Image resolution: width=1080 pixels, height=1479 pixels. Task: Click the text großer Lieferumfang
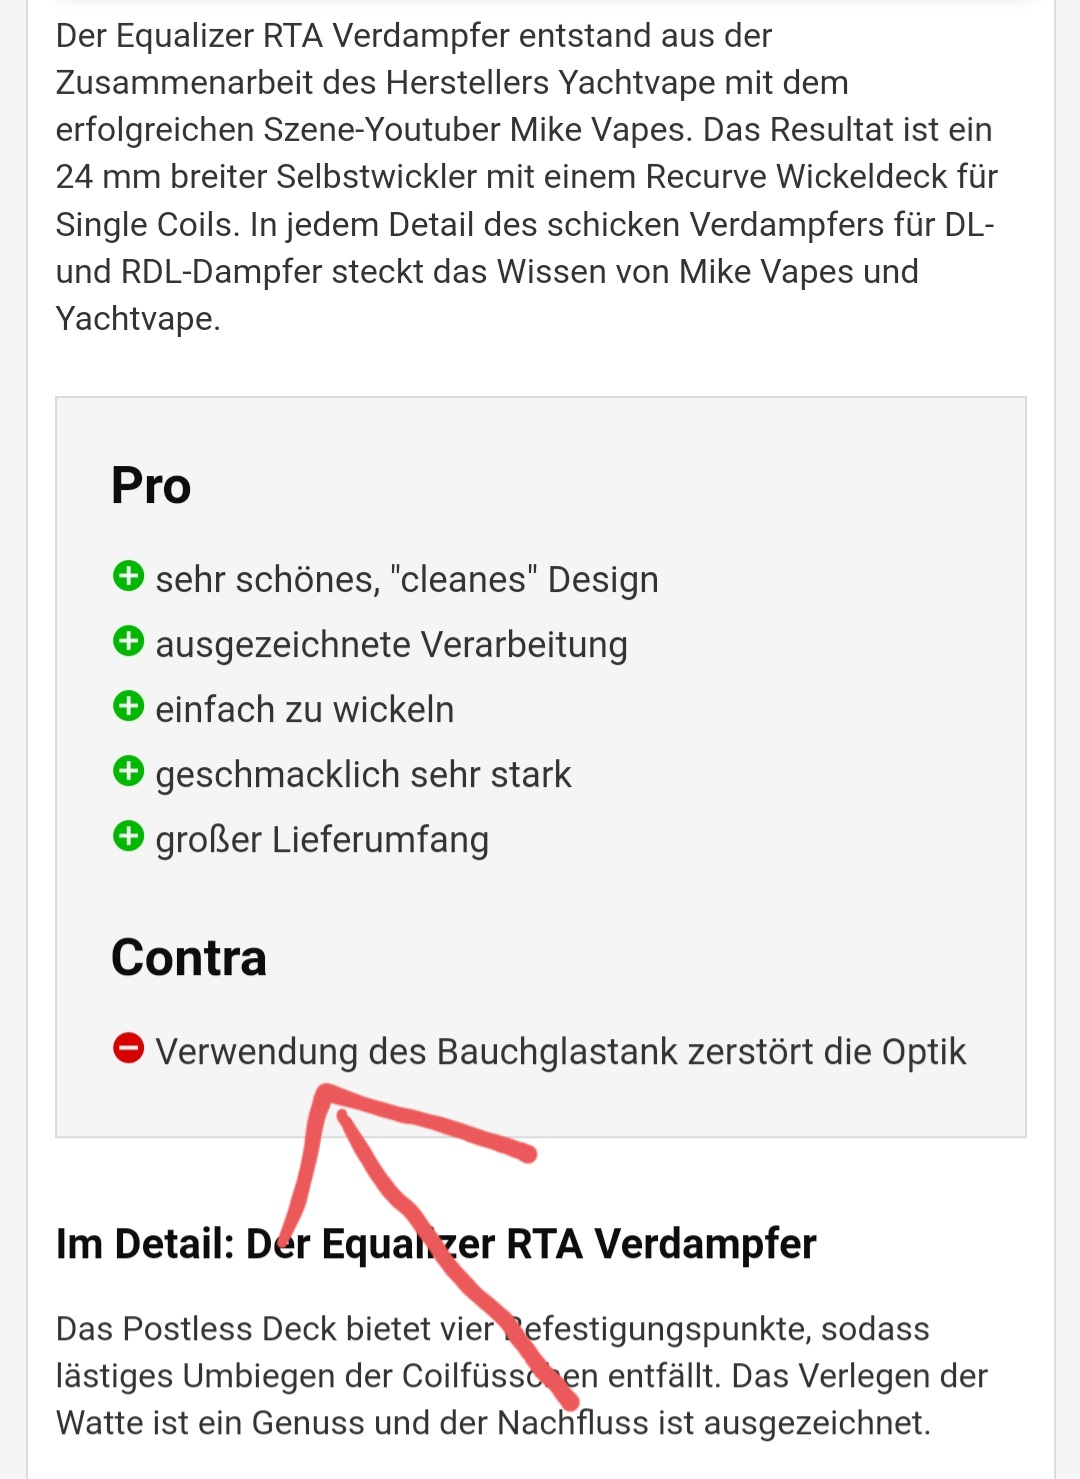pyautogui.click(x=322, y=840)
